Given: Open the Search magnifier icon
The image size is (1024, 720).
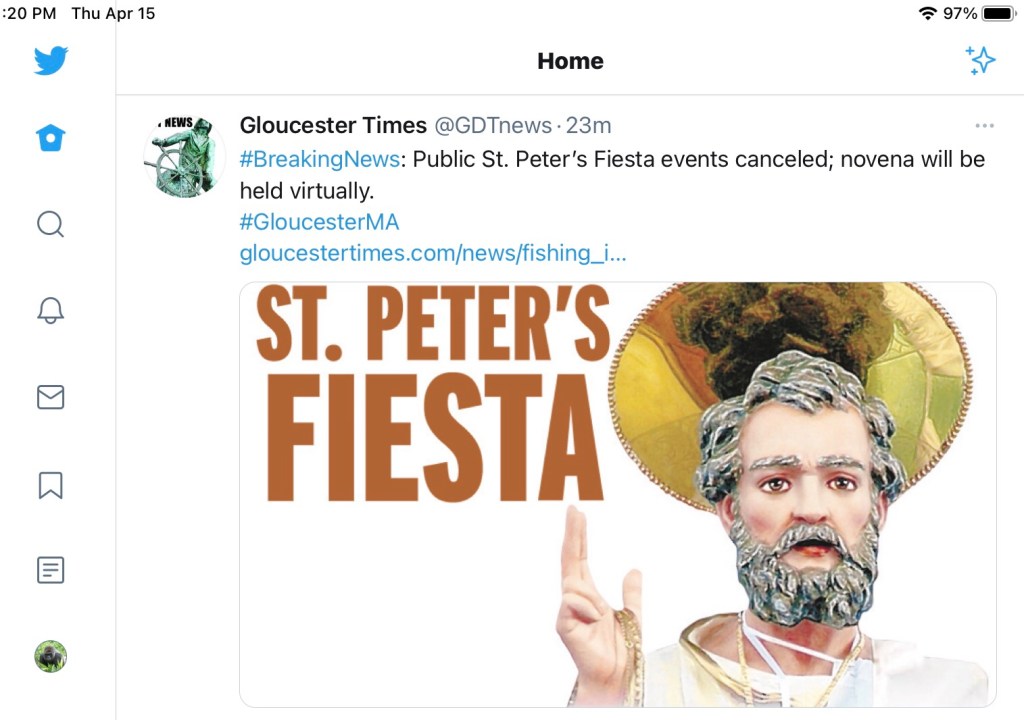Looking at the screenshot, I should point(51,223).
